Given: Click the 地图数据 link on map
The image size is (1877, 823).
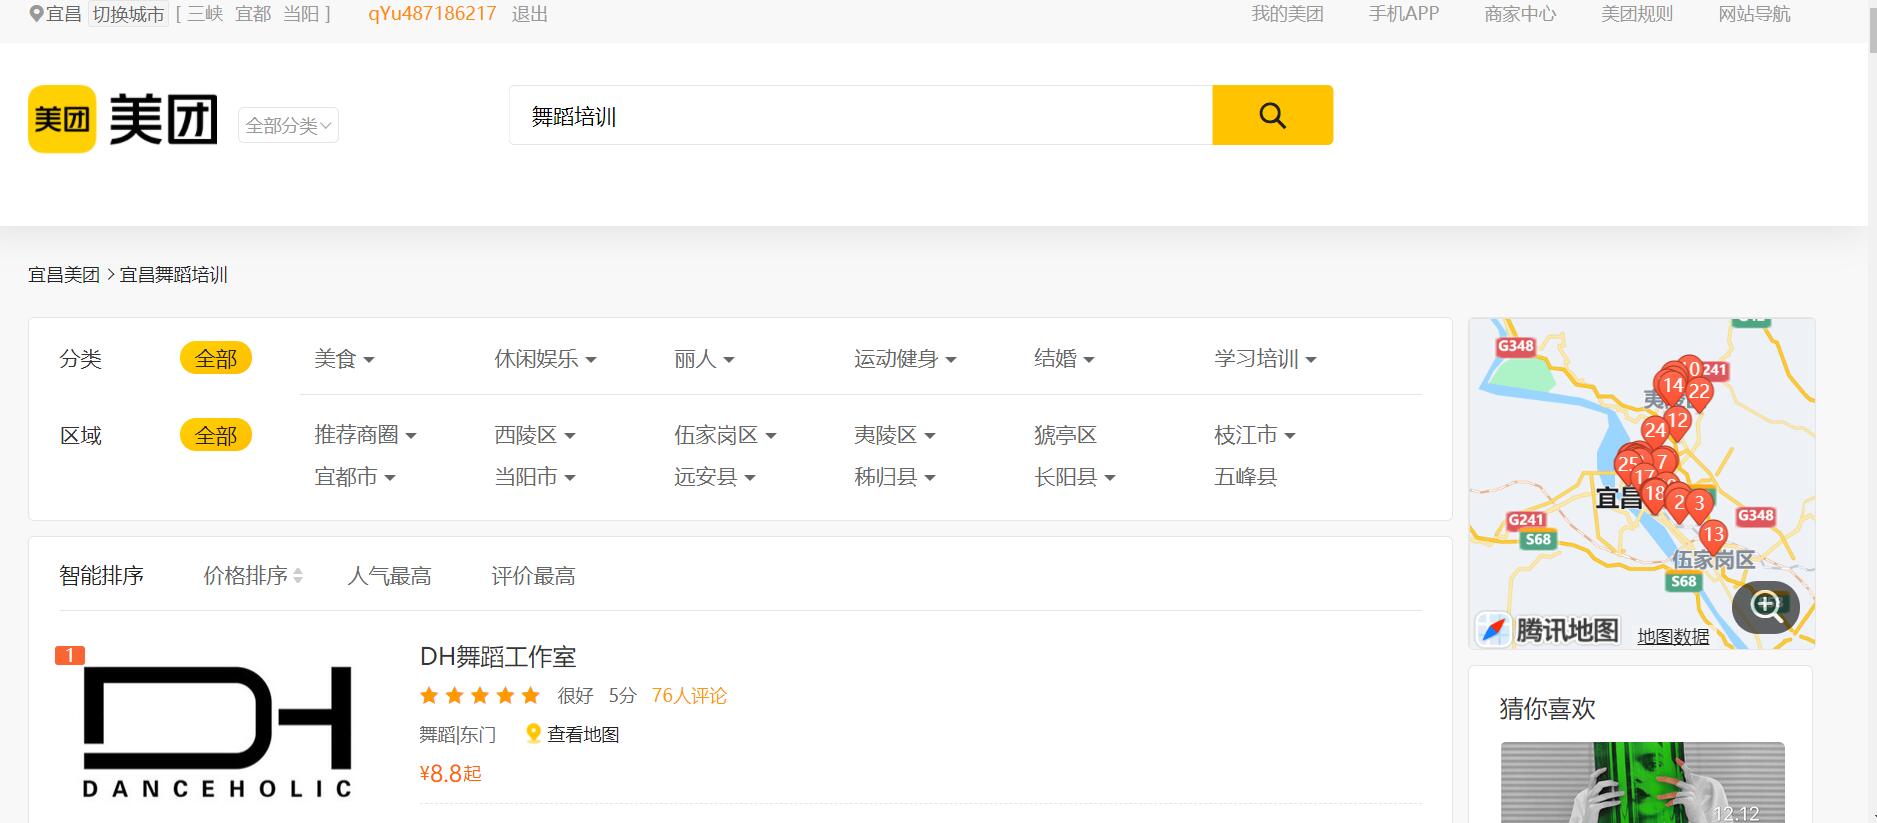Looking at the screenshot, I should point(1673,637).
